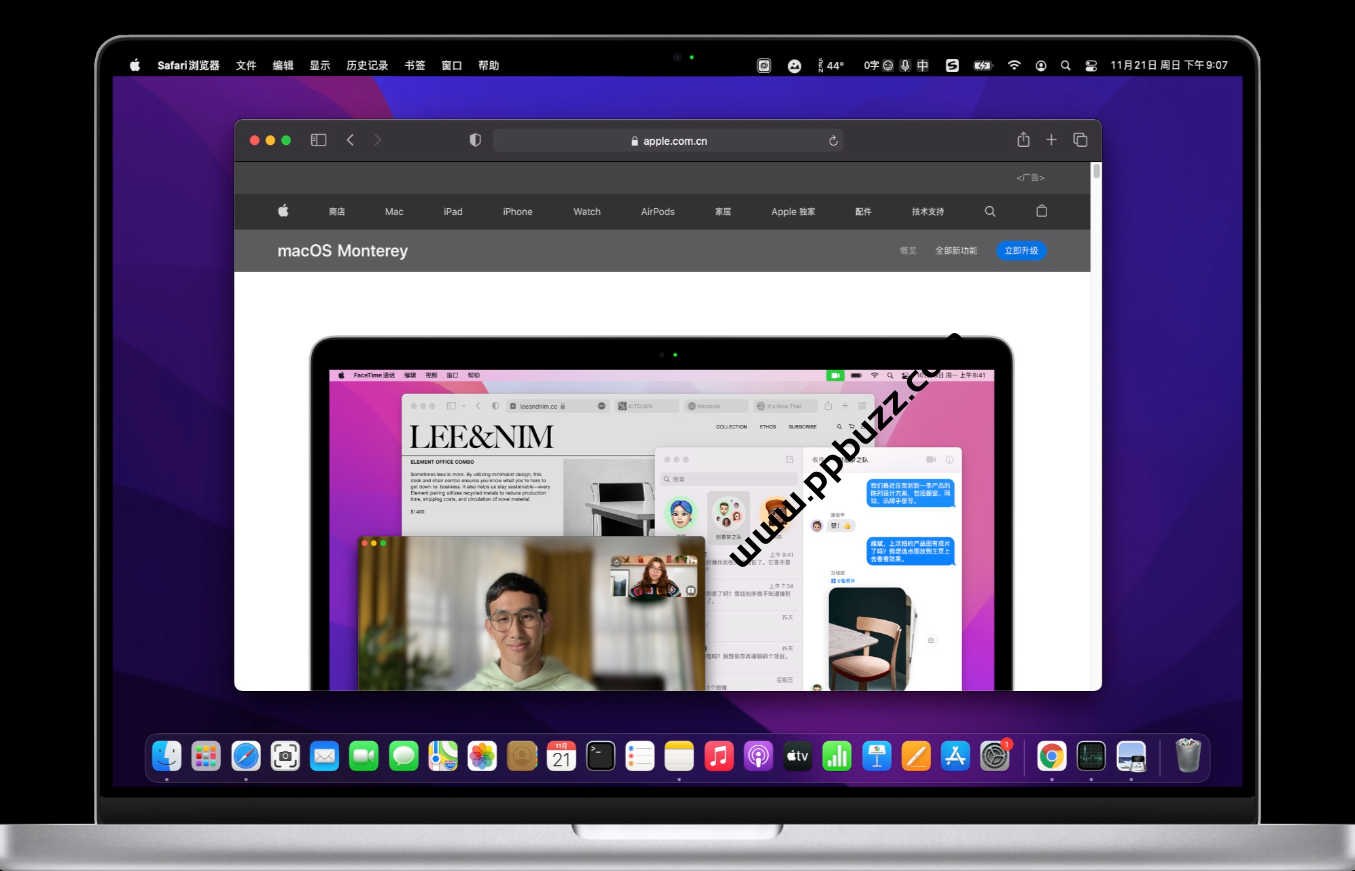Viewport: 1355px width, 871px height.
Task: Click the Apple logo in site navigation
Action: (x=283, y=211)
